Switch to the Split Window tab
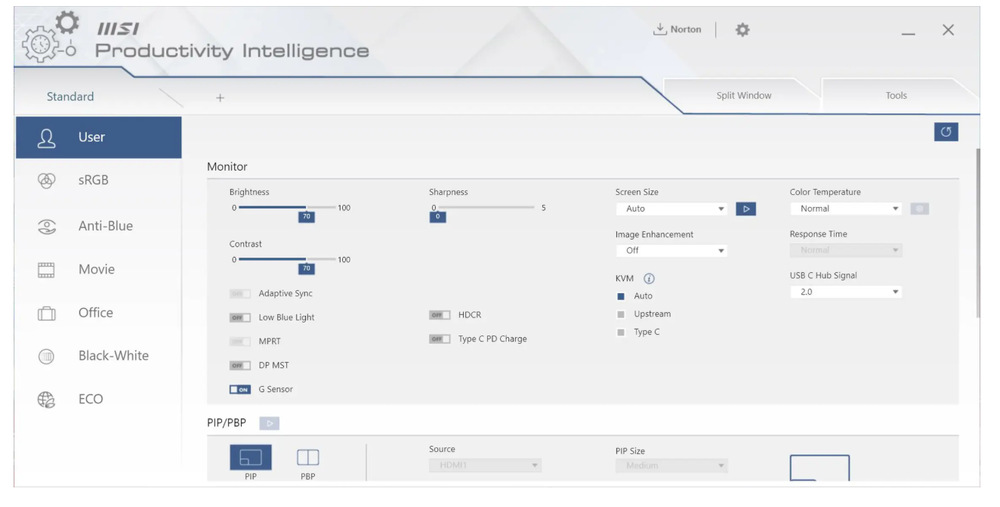 [x=744, y=96]
